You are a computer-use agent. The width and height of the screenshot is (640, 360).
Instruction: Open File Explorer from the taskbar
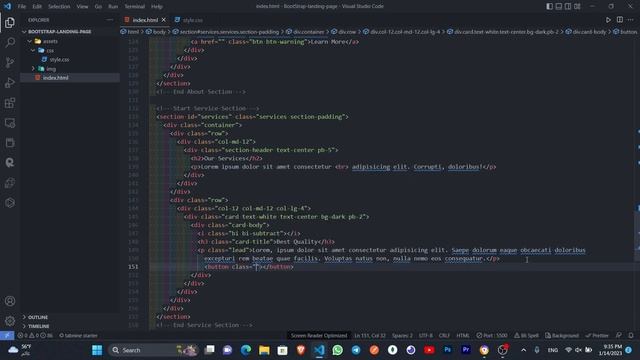click(264, 350)
